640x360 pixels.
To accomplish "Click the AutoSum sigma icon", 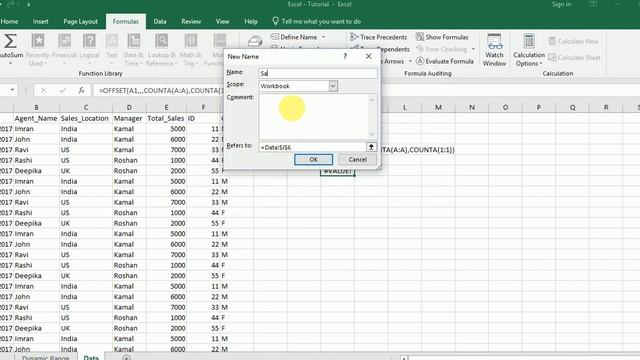I will pos(10,41).
